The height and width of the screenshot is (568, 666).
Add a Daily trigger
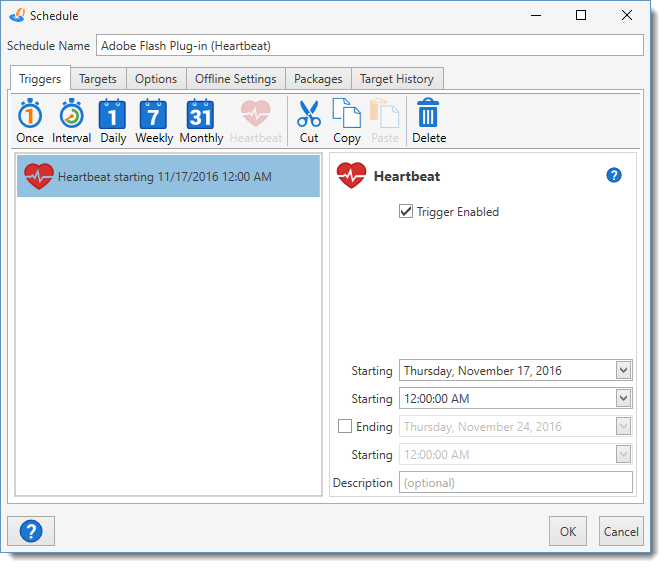113,121
